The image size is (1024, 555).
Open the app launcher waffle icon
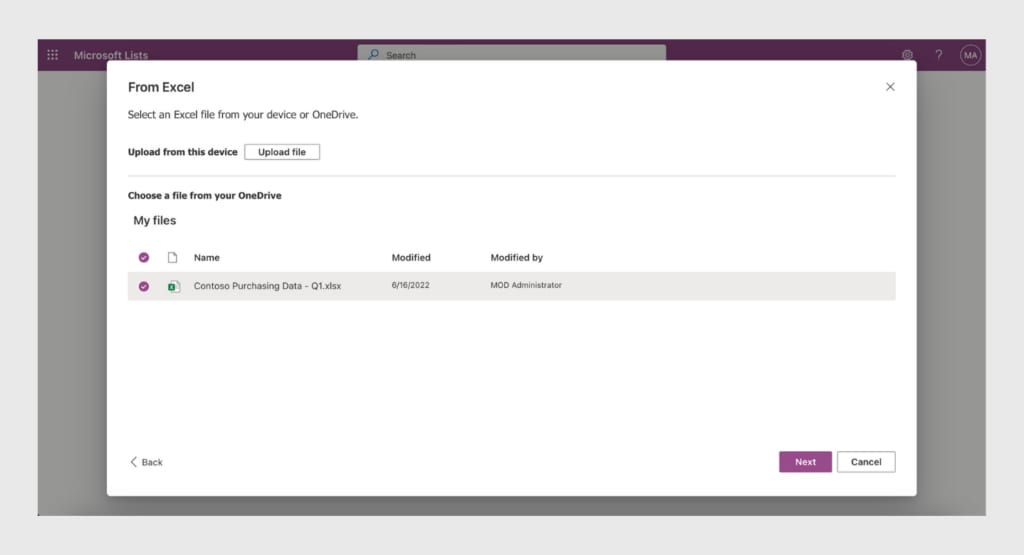(x=53, y=55)
